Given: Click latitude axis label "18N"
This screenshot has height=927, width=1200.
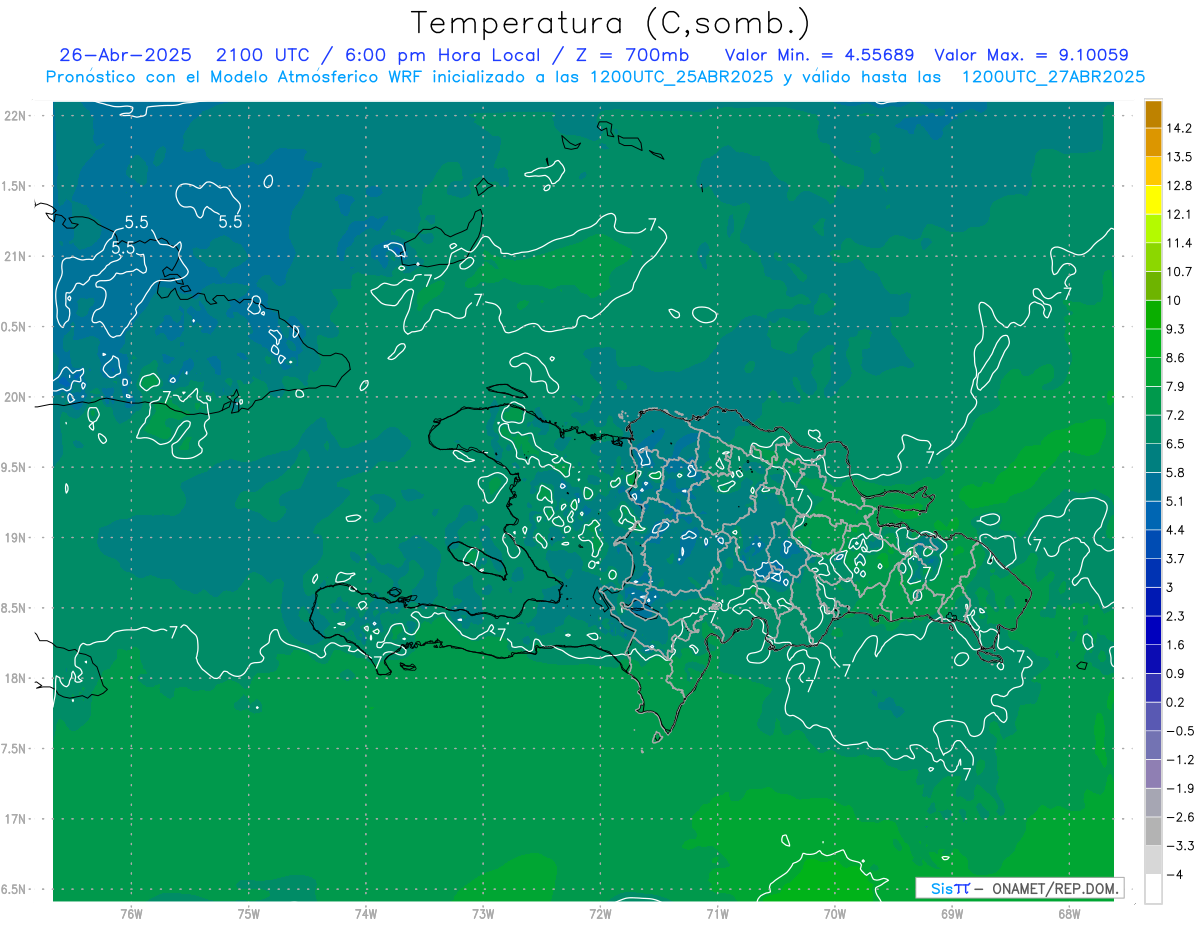Looking at the screenshot, I should 14,678.
